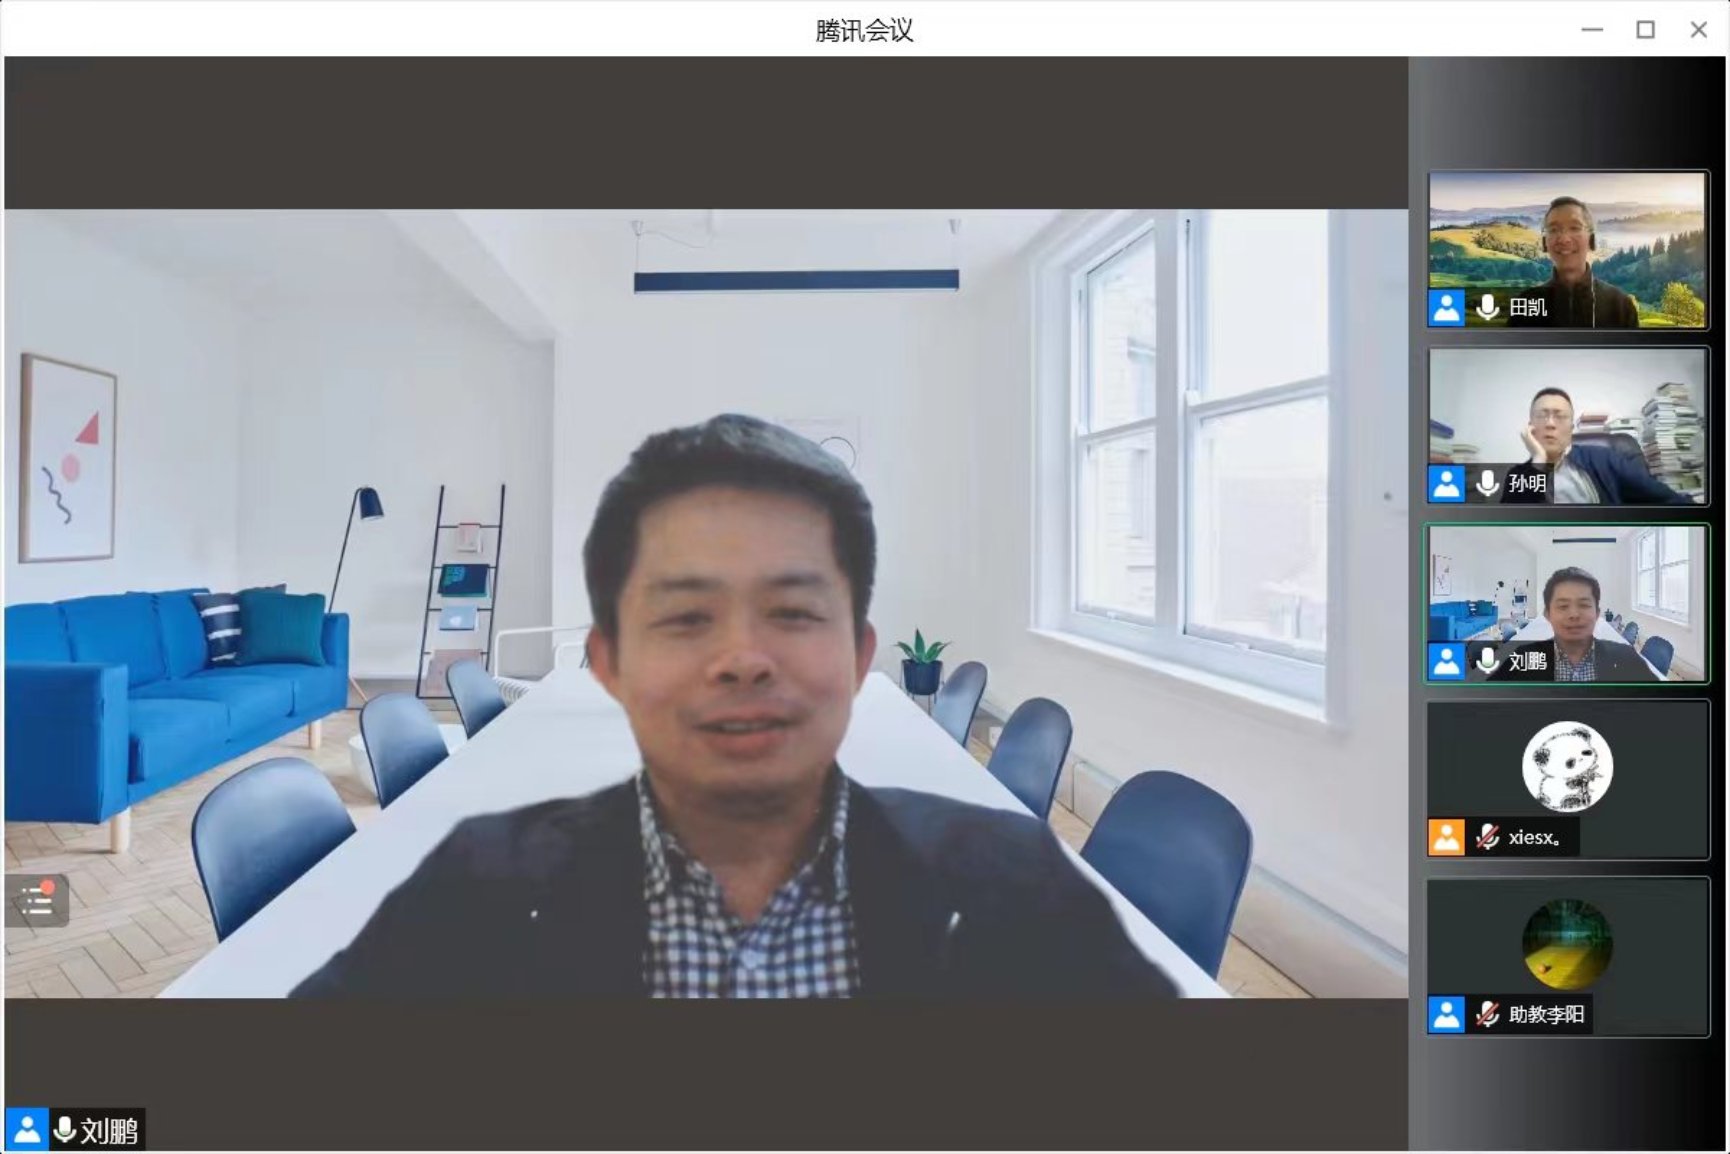Click the user icon in bottom-left speaker label
1730x1154 pixels.
click(27, 1130)
